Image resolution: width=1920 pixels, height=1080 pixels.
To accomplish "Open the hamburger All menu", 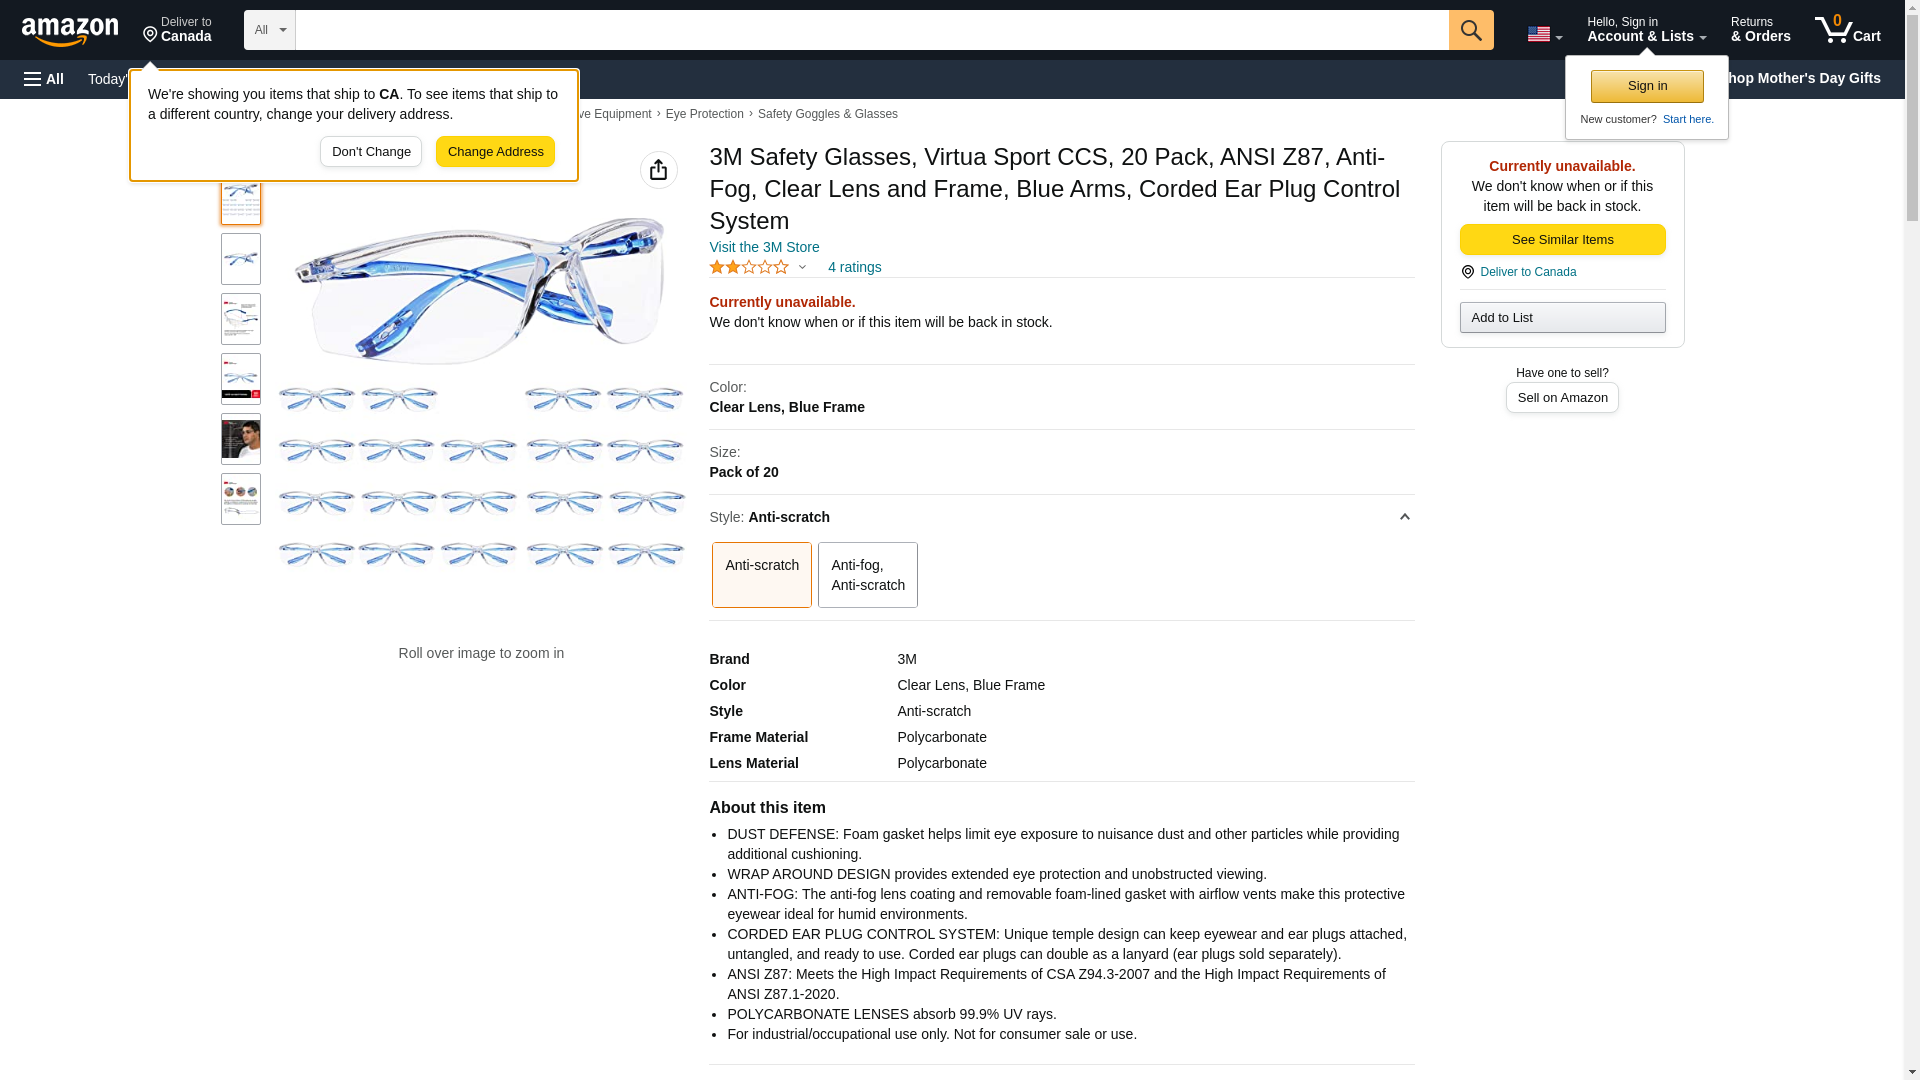I will coord(44,79).
